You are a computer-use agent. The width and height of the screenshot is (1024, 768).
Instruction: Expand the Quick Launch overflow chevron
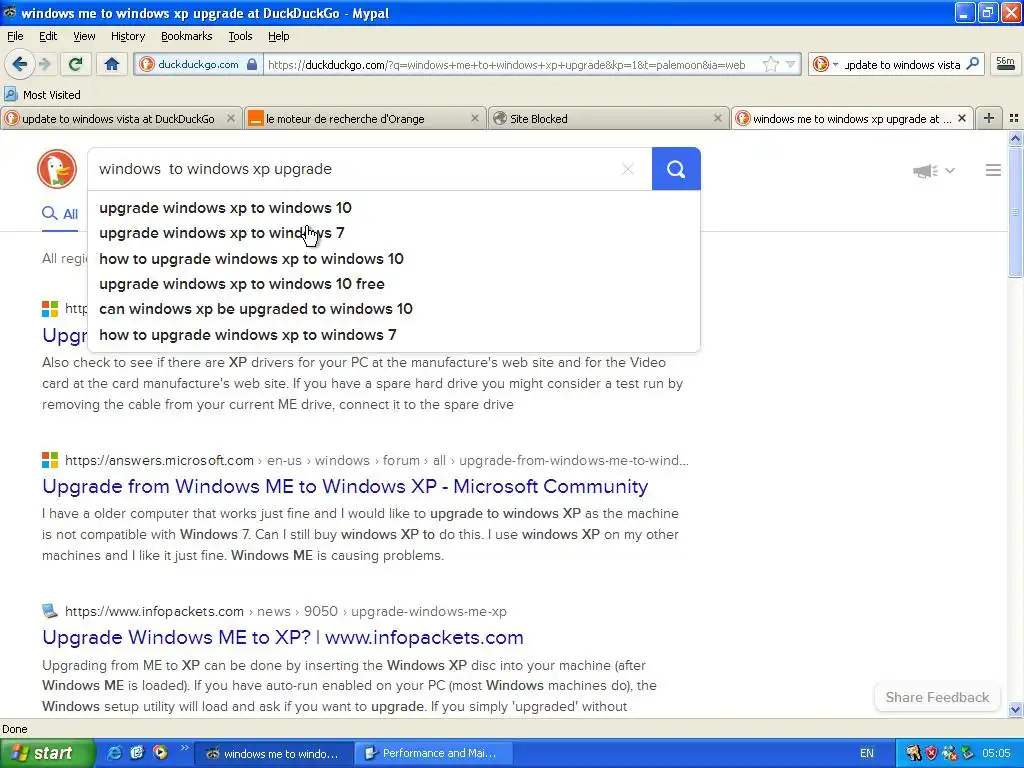184,748
